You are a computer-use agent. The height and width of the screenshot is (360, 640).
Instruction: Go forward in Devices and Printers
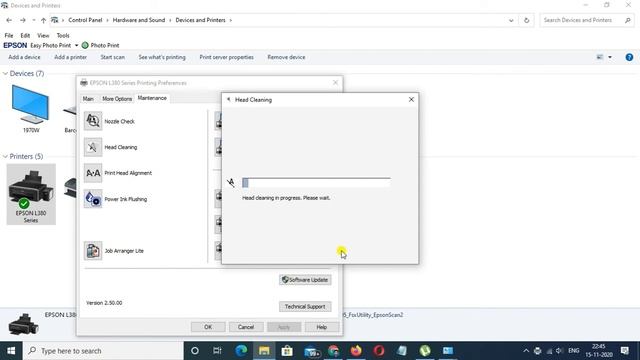tap(22, 20)
